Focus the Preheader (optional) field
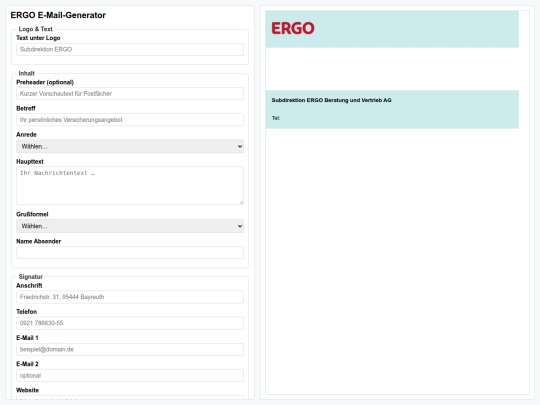540x405 pixels. point(130,94)
